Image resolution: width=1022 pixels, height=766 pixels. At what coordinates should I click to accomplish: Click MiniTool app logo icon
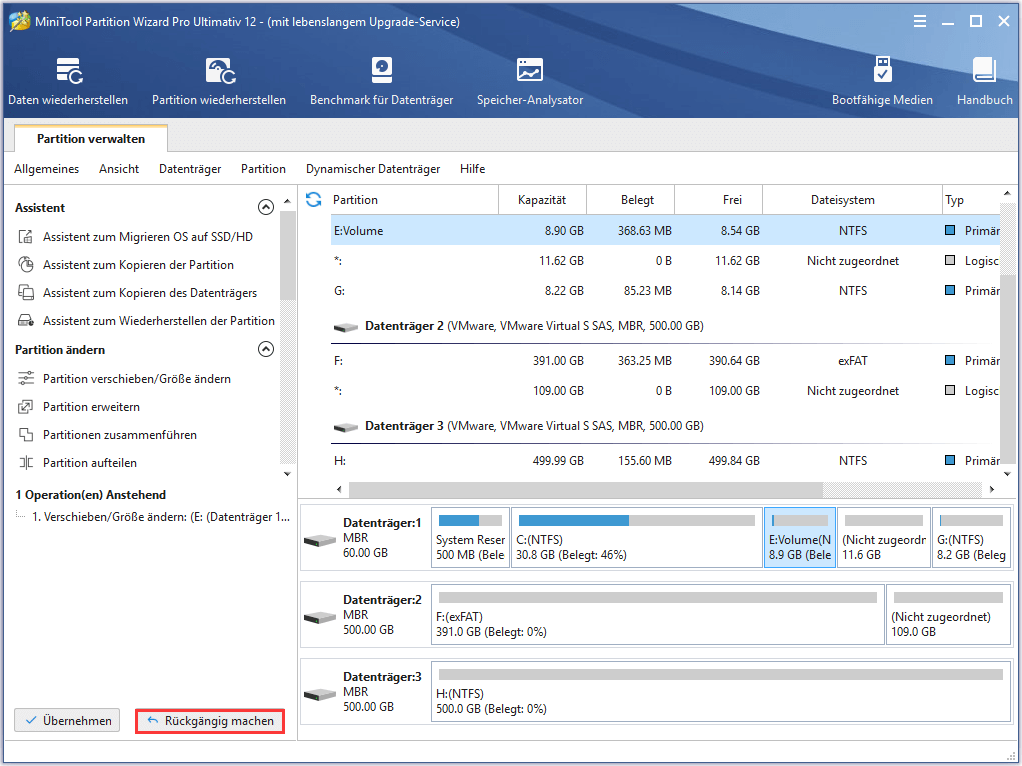[20, 22]
